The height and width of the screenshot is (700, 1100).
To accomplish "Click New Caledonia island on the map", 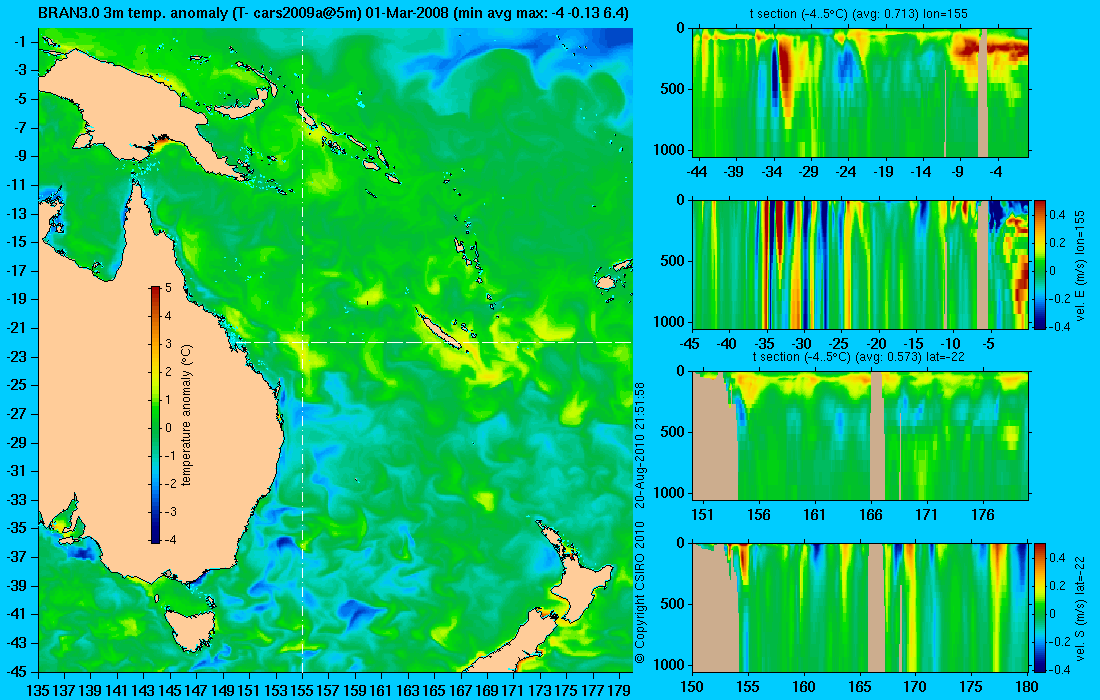I will (438, 329).
